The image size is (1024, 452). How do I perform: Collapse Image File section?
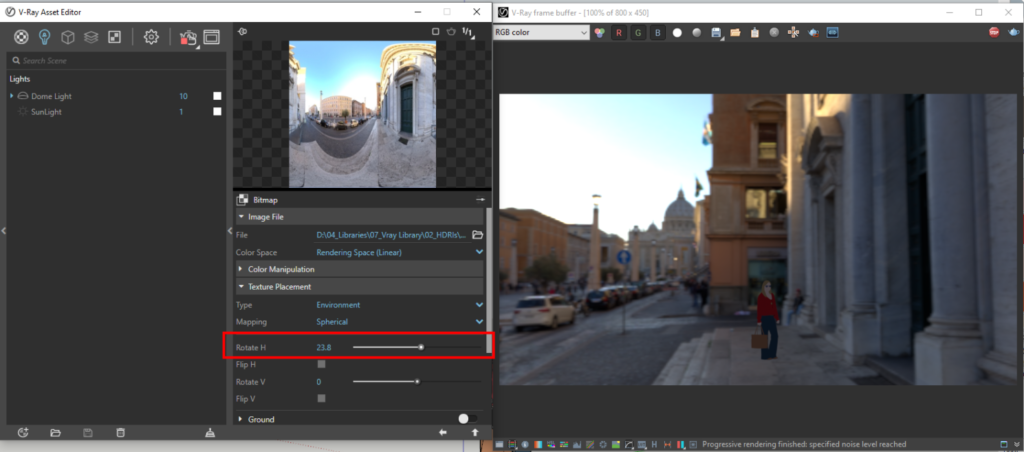pyautogui.click(x=359, y=217)
